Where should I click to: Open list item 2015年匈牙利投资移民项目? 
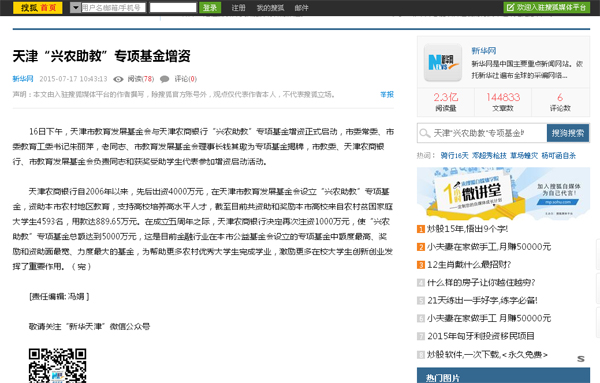tap(481, 336)
